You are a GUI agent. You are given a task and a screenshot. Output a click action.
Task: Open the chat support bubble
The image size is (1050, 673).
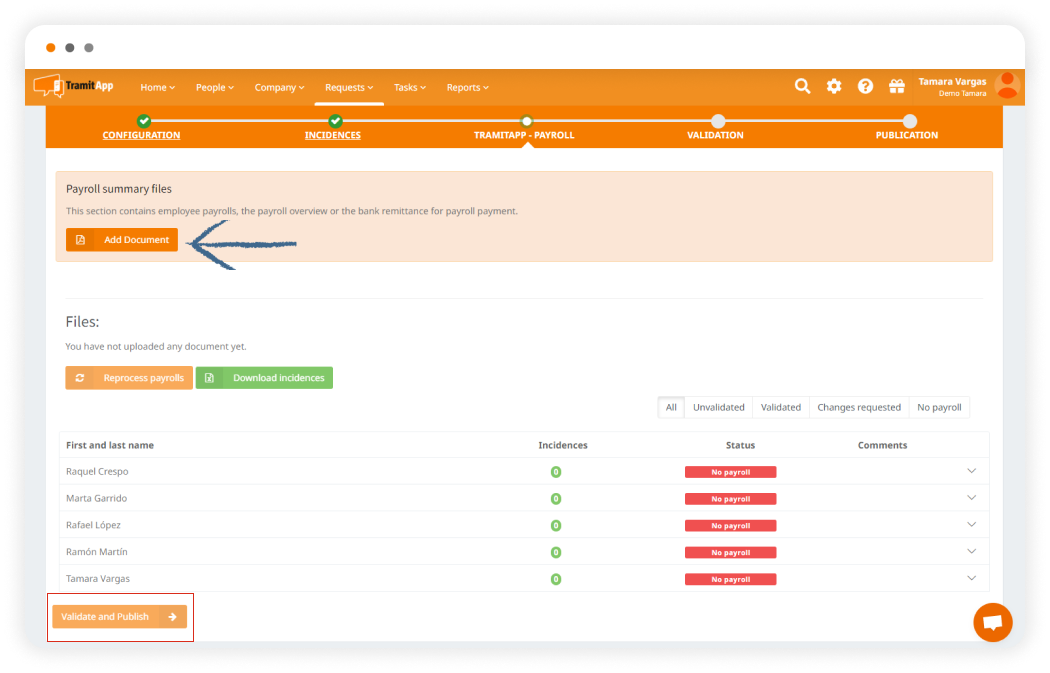click(x=992, y=622)
